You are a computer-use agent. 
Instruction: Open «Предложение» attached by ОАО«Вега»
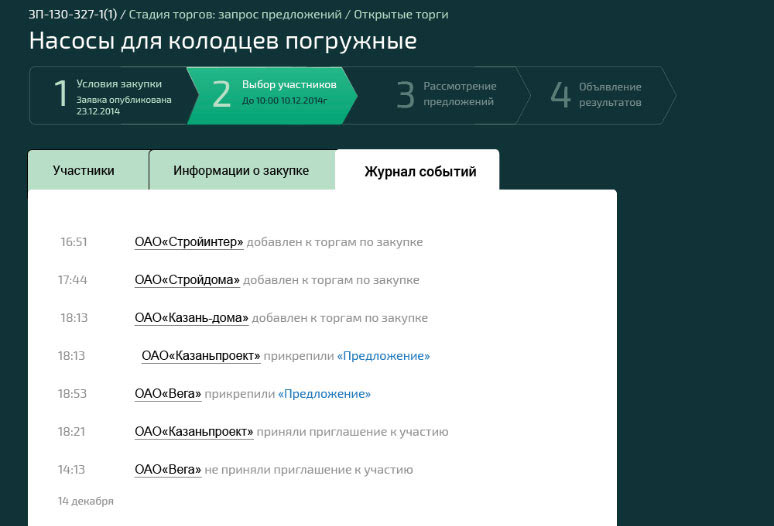click(324, 394)
